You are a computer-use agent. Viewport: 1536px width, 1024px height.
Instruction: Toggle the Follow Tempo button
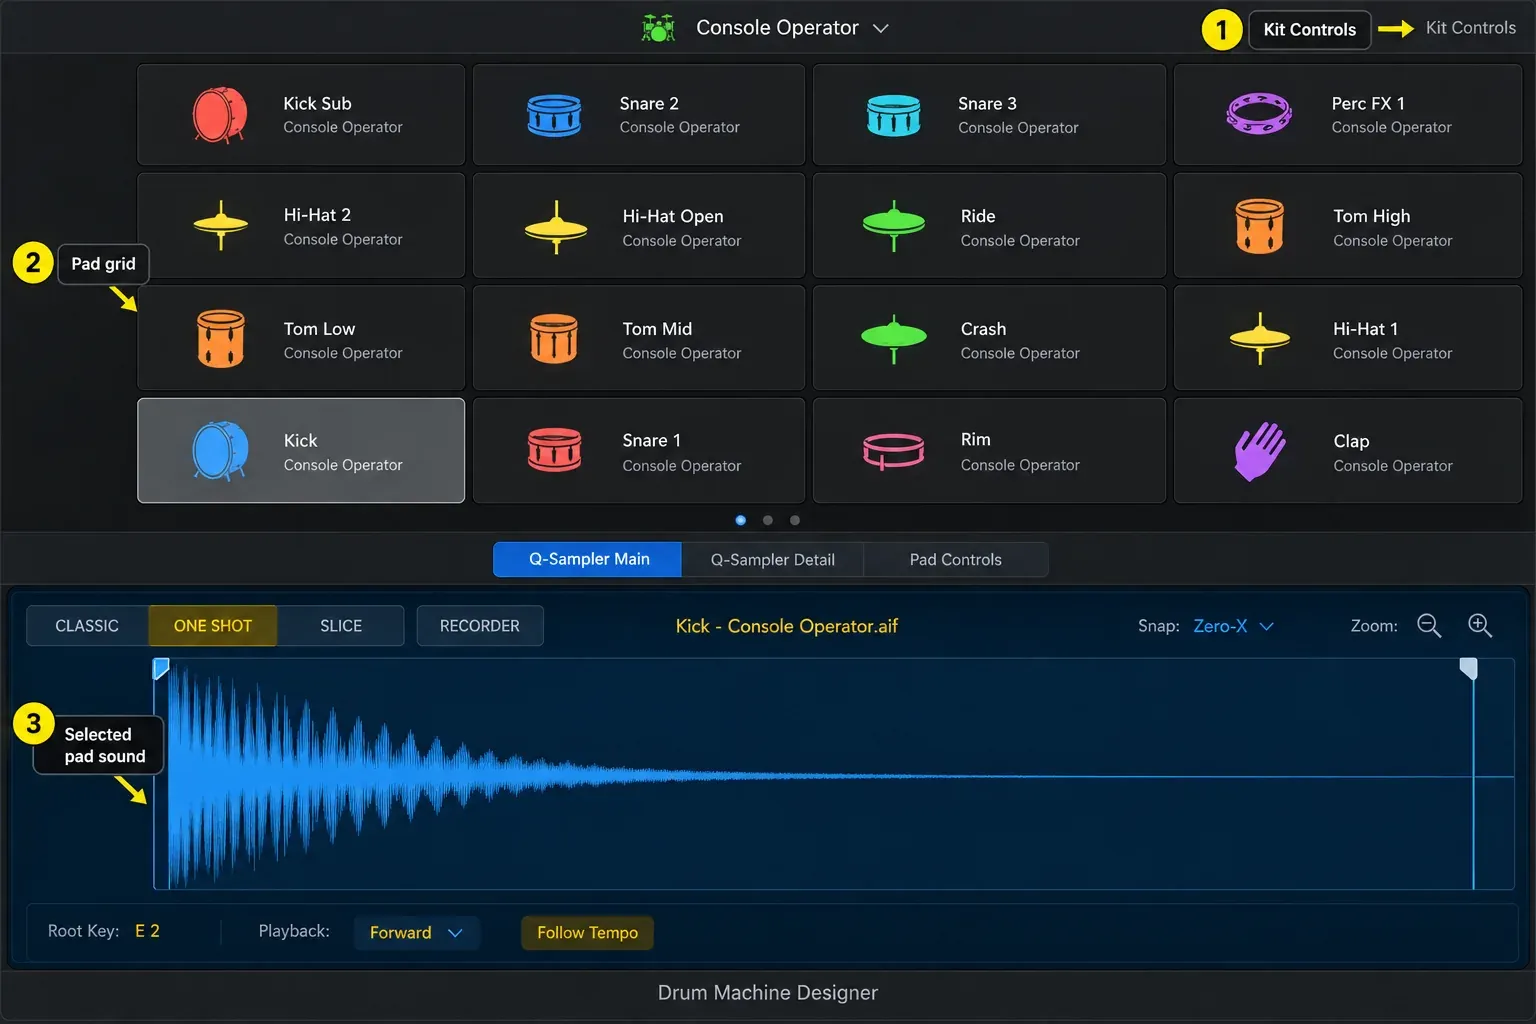point(587,933)
